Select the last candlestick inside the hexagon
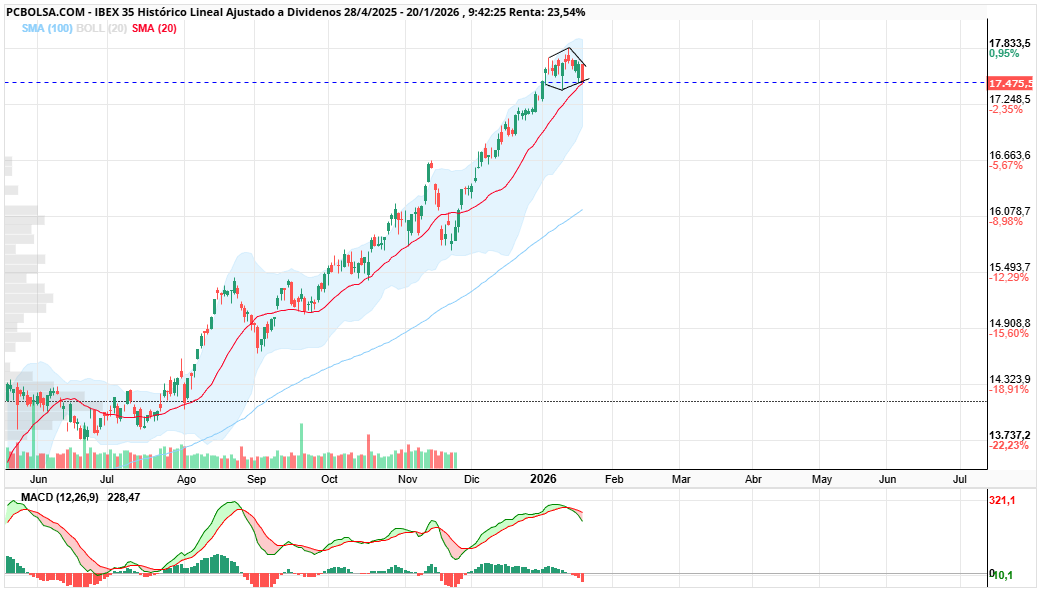1041x592 pixels. (x=583, y=72)
